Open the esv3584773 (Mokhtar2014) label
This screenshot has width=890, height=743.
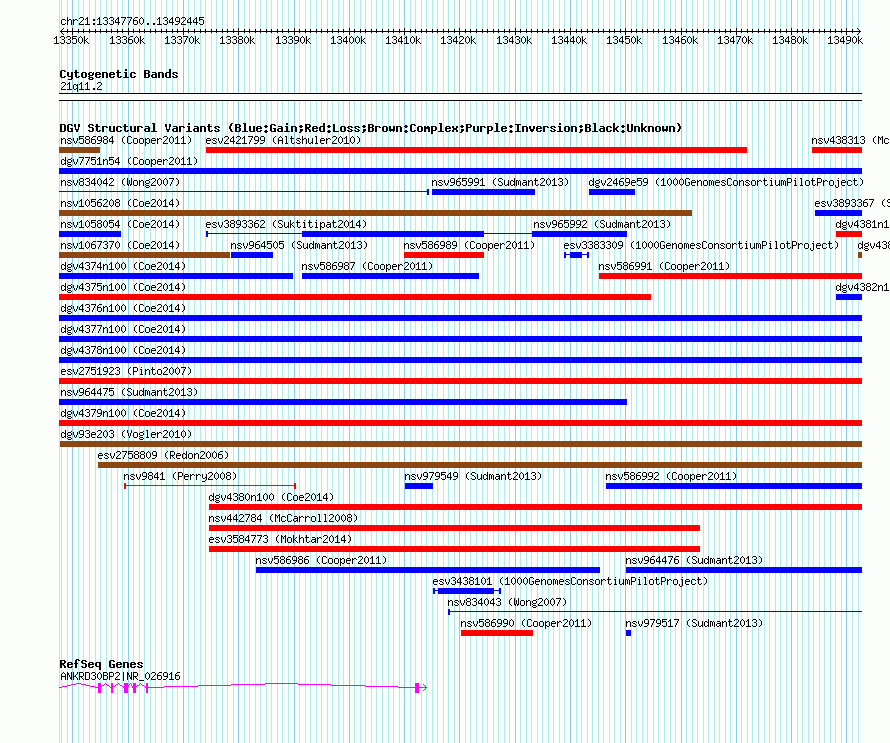click(x=280, y=539)
